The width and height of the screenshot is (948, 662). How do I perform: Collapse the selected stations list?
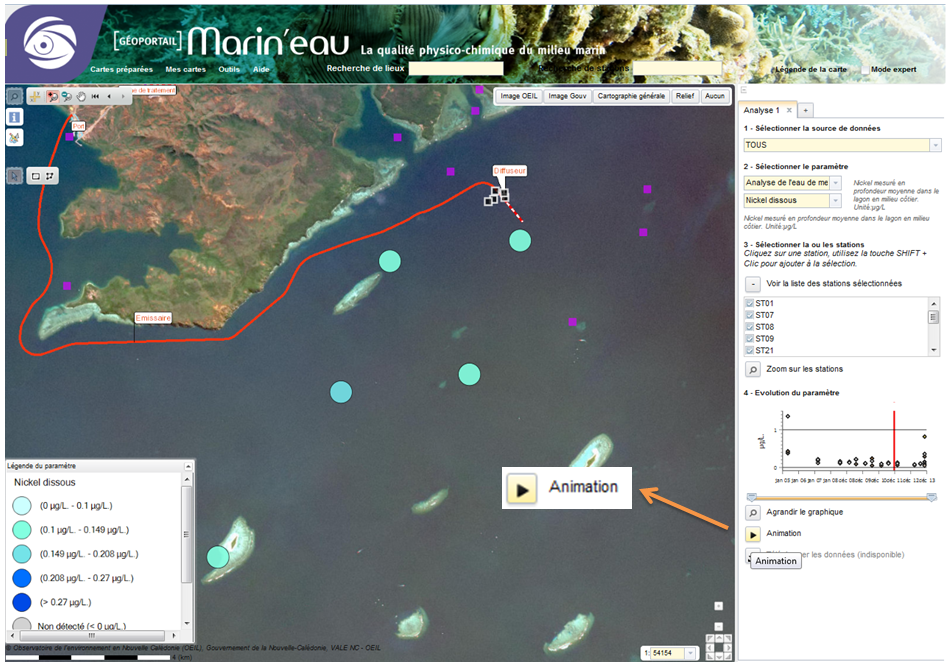click(x=753, y=284)
